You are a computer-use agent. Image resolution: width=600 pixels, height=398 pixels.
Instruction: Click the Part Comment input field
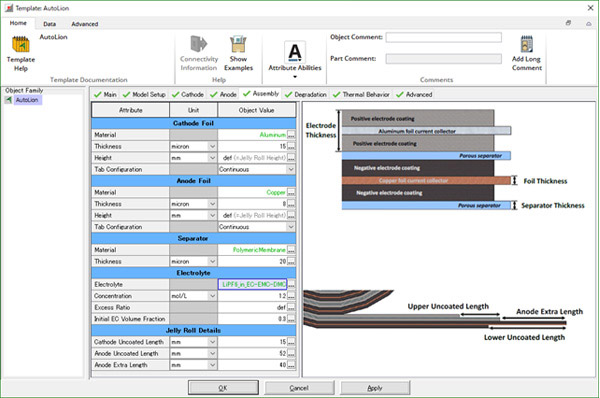pyautogui.click(x=443, y=59)
